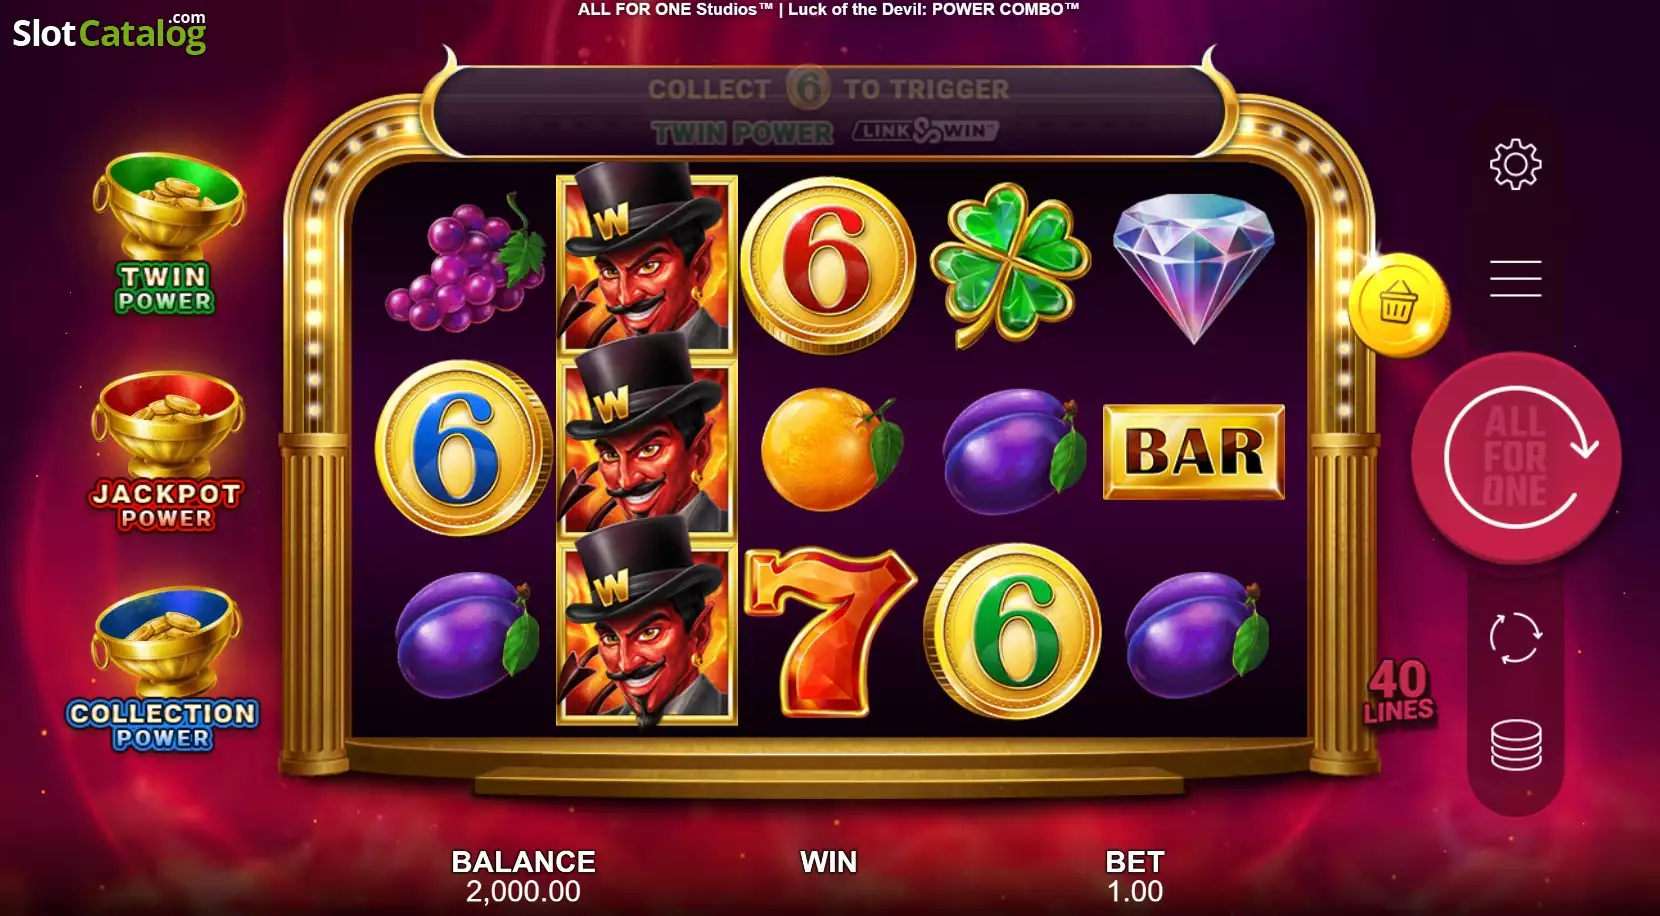Click the SlotCatalog.com logo
The height and width of the screenshot is (916, 1660).
(x=109, y=32)
